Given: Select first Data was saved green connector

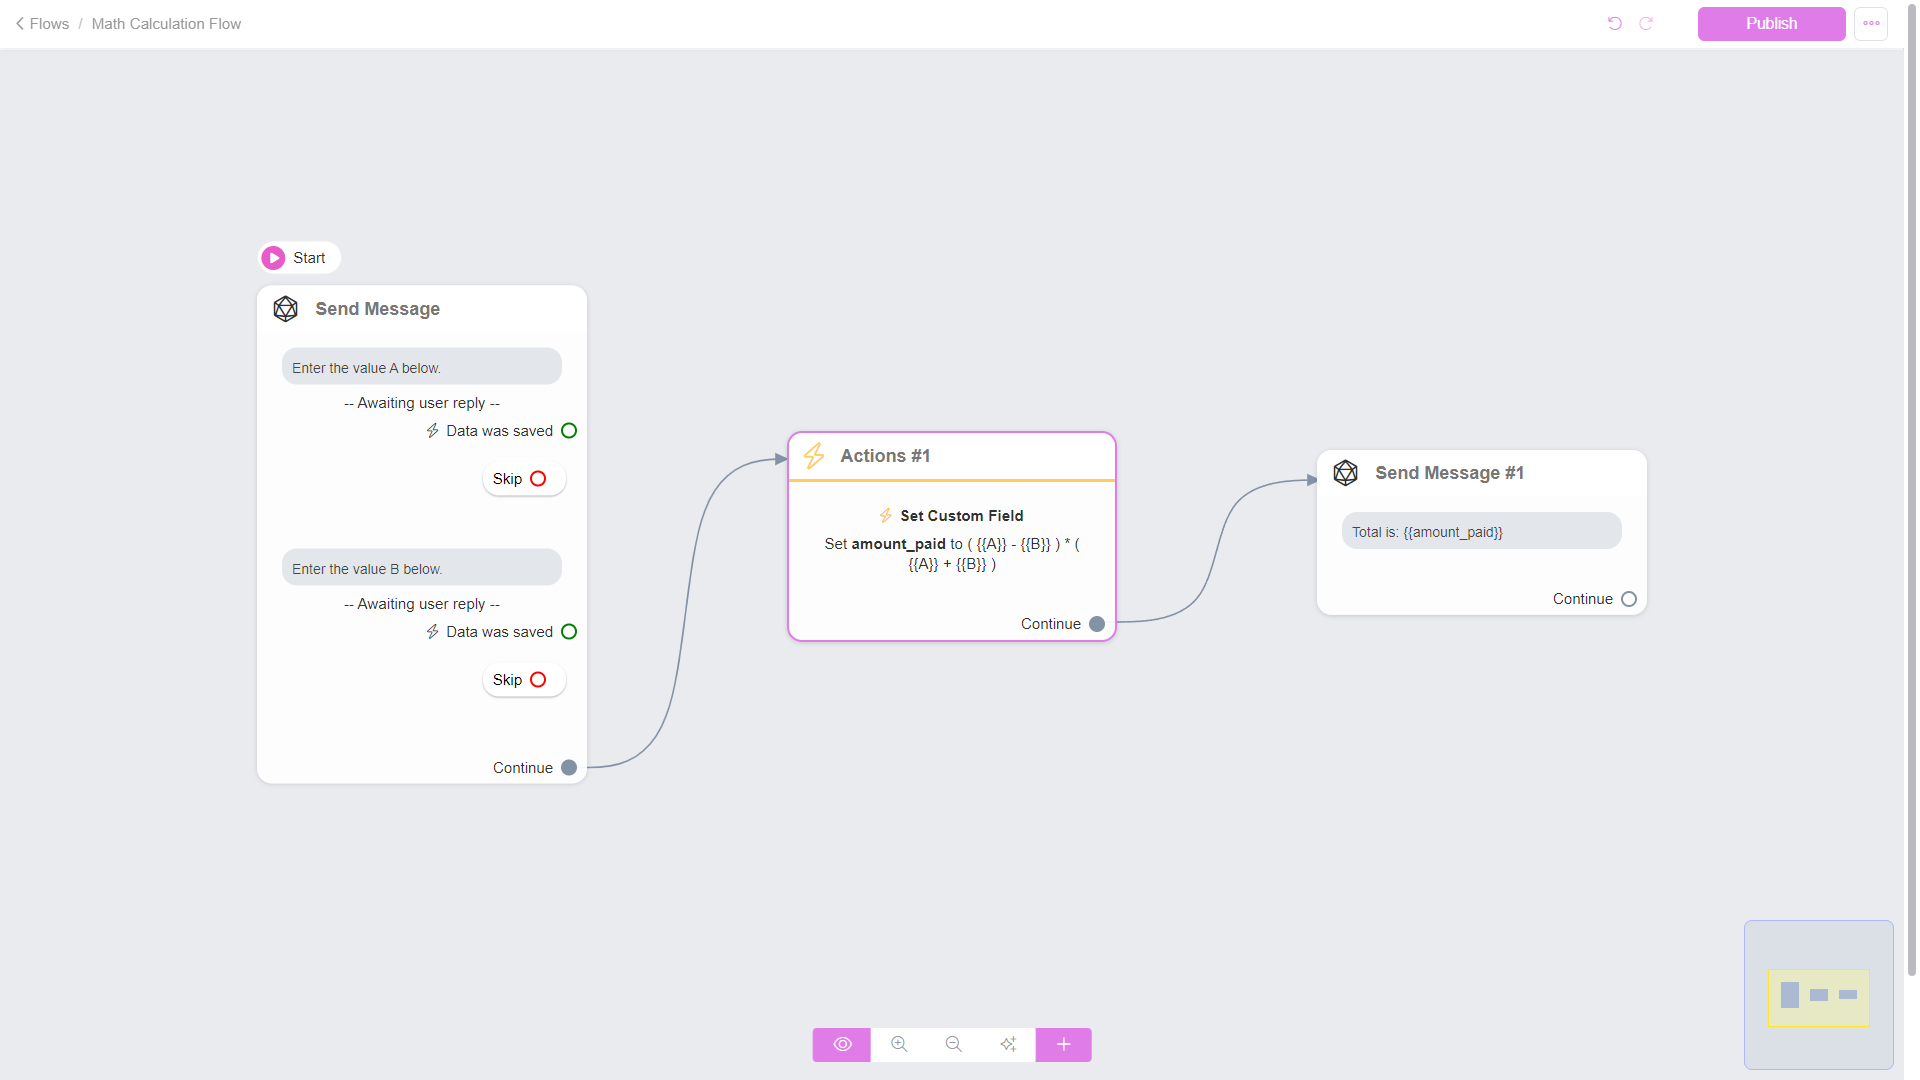Looking at the screenshot, I should pos(569,431).
